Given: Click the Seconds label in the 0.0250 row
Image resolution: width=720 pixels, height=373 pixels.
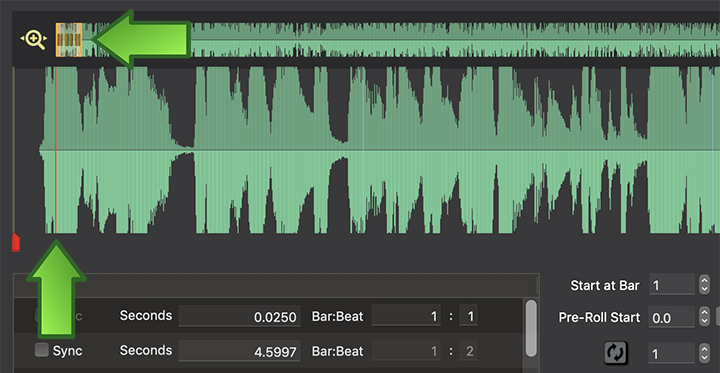Looking at the screenshot, I should tap(146, 316).
